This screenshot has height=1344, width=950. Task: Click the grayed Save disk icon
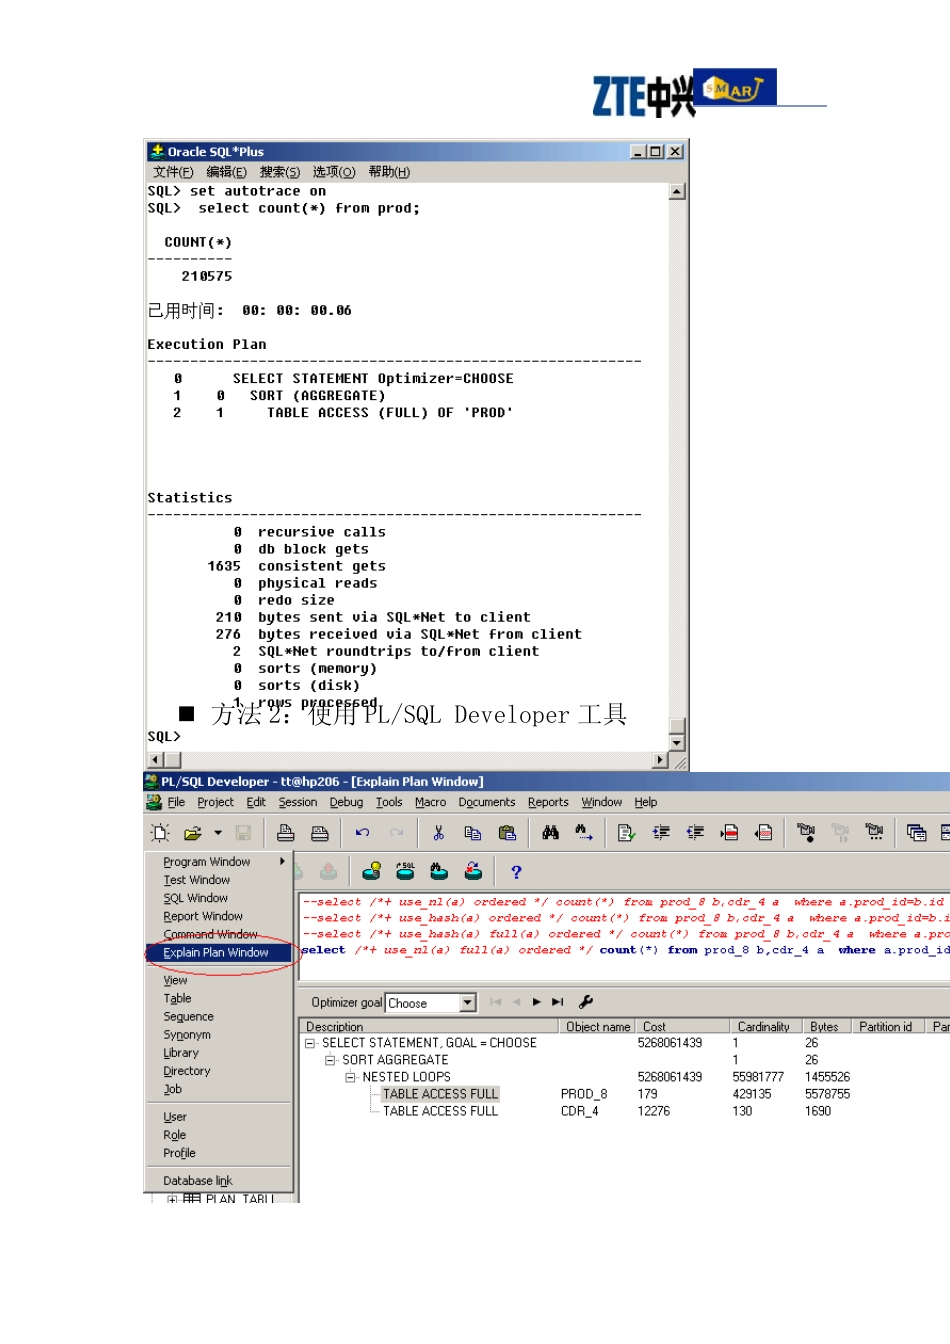(x=243, y=832)
